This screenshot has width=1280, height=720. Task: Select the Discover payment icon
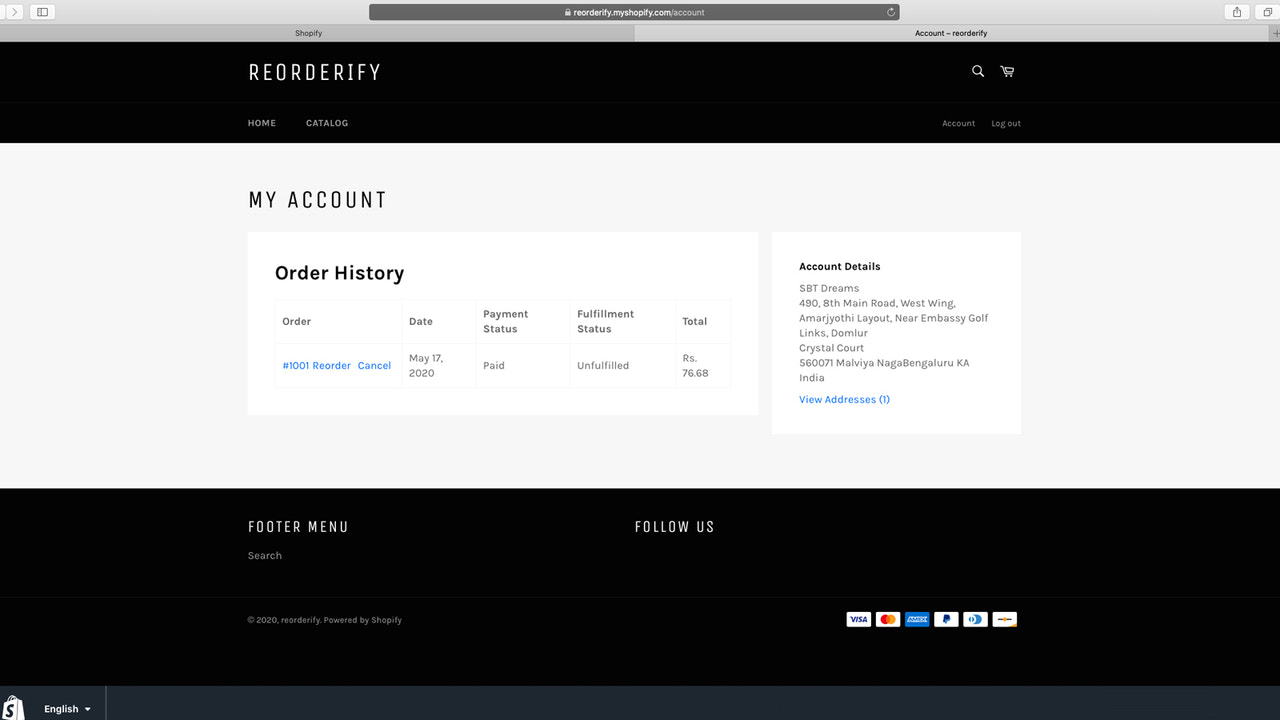point(1003,619)
